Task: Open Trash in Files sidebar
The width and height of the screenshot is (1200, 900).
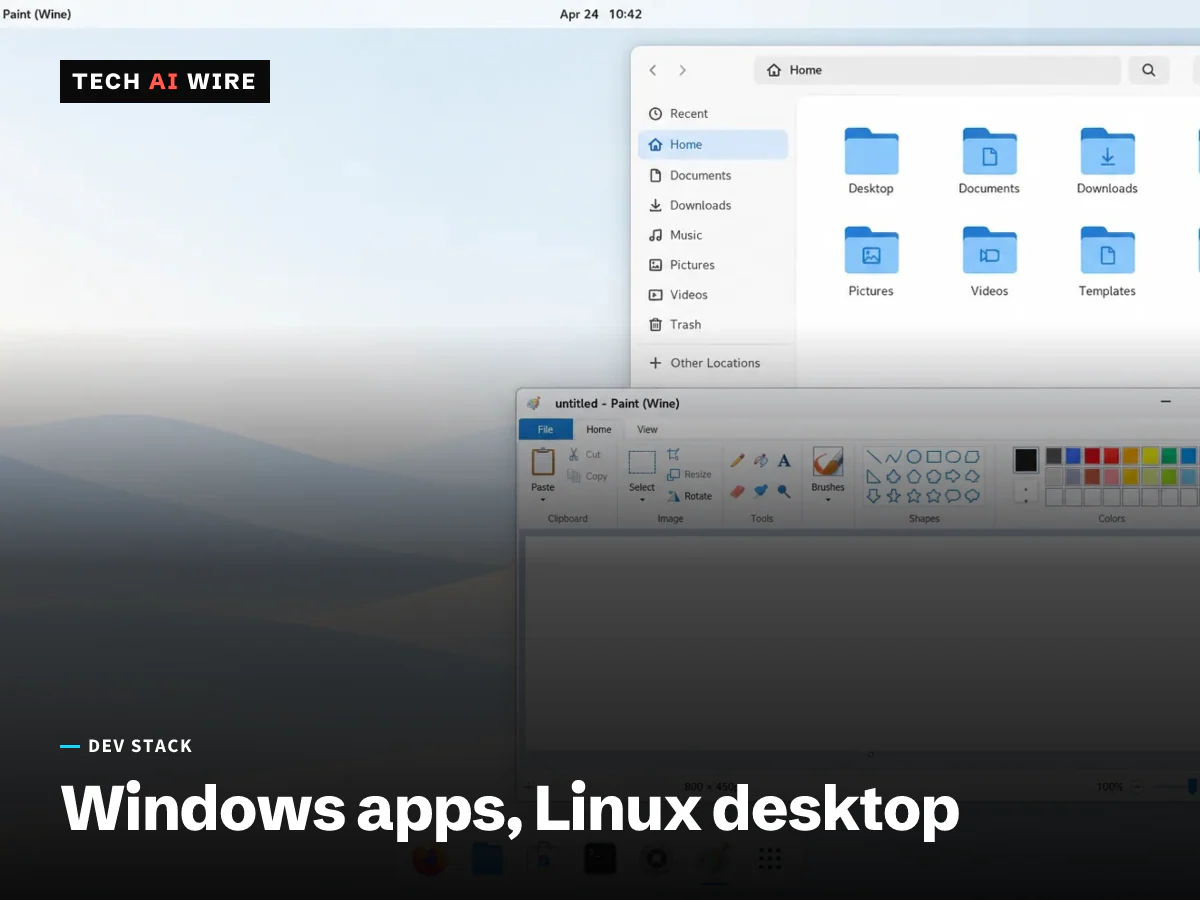Action: click(x=713, y=324)
